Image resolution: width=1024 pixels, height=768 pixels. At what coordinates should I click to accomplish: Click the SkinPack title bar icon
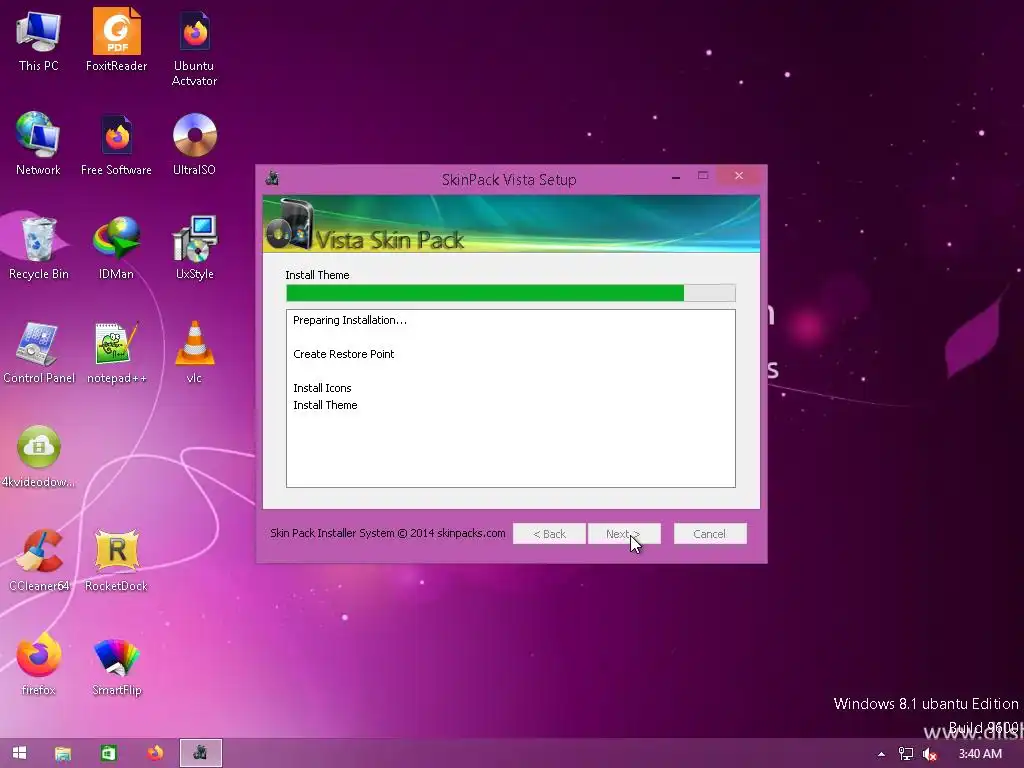272,178
